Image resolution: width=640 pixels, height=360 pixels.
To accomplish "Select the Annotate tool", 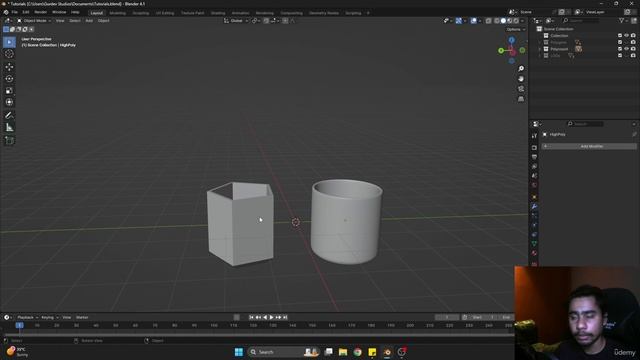I will click(9, 115).
